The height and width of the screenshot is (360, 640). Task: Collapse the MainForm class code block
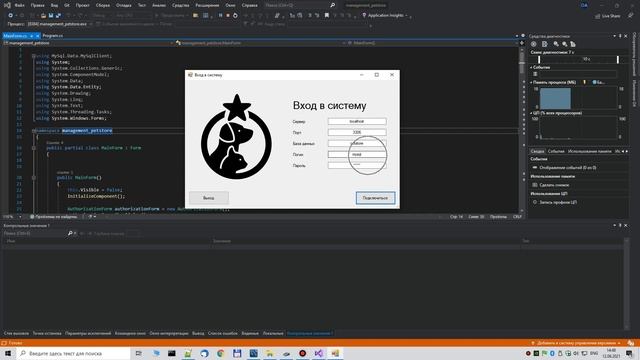tap(33, 148)
